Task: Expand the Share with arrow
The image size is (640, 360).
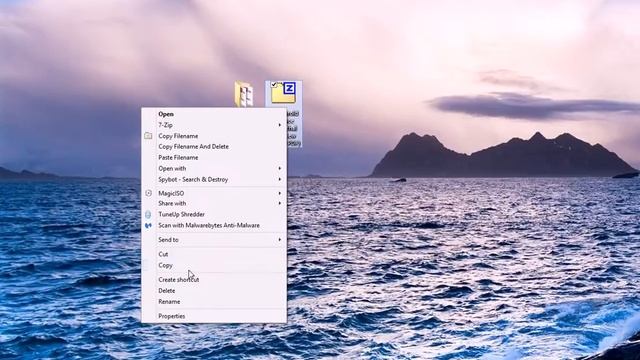Action: tap(280, 203)
